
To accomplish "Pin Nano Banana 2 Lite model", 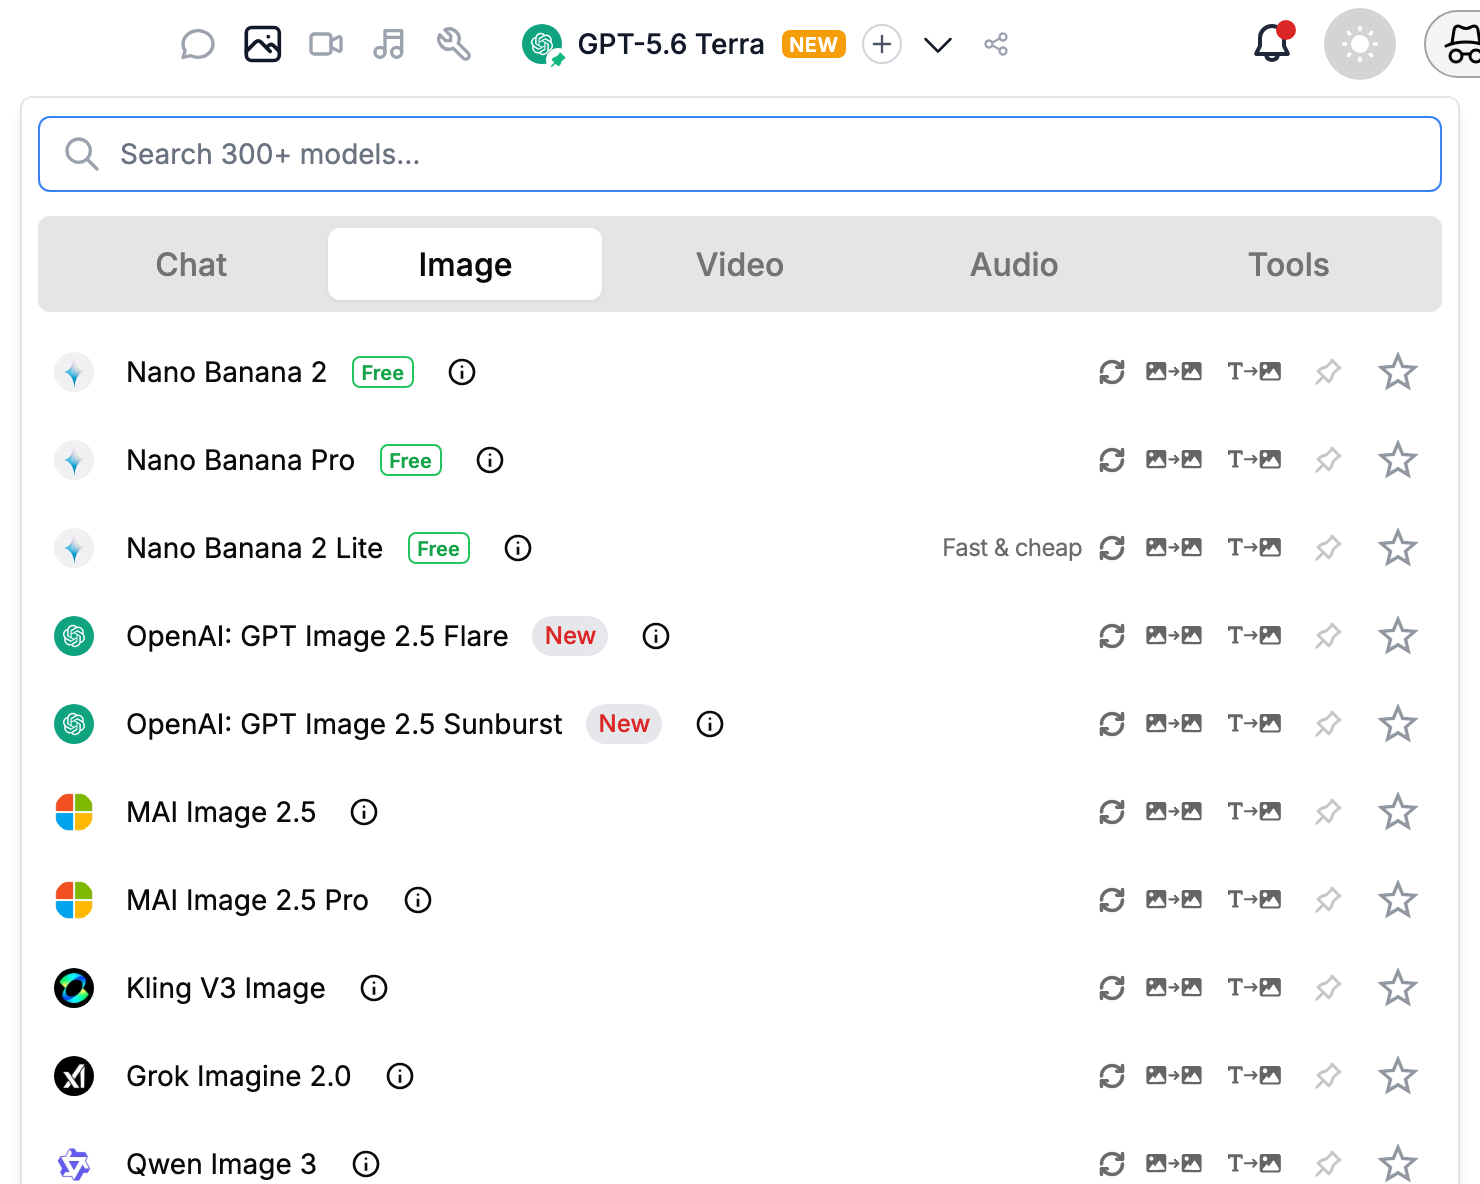I will click(1328, 548).
